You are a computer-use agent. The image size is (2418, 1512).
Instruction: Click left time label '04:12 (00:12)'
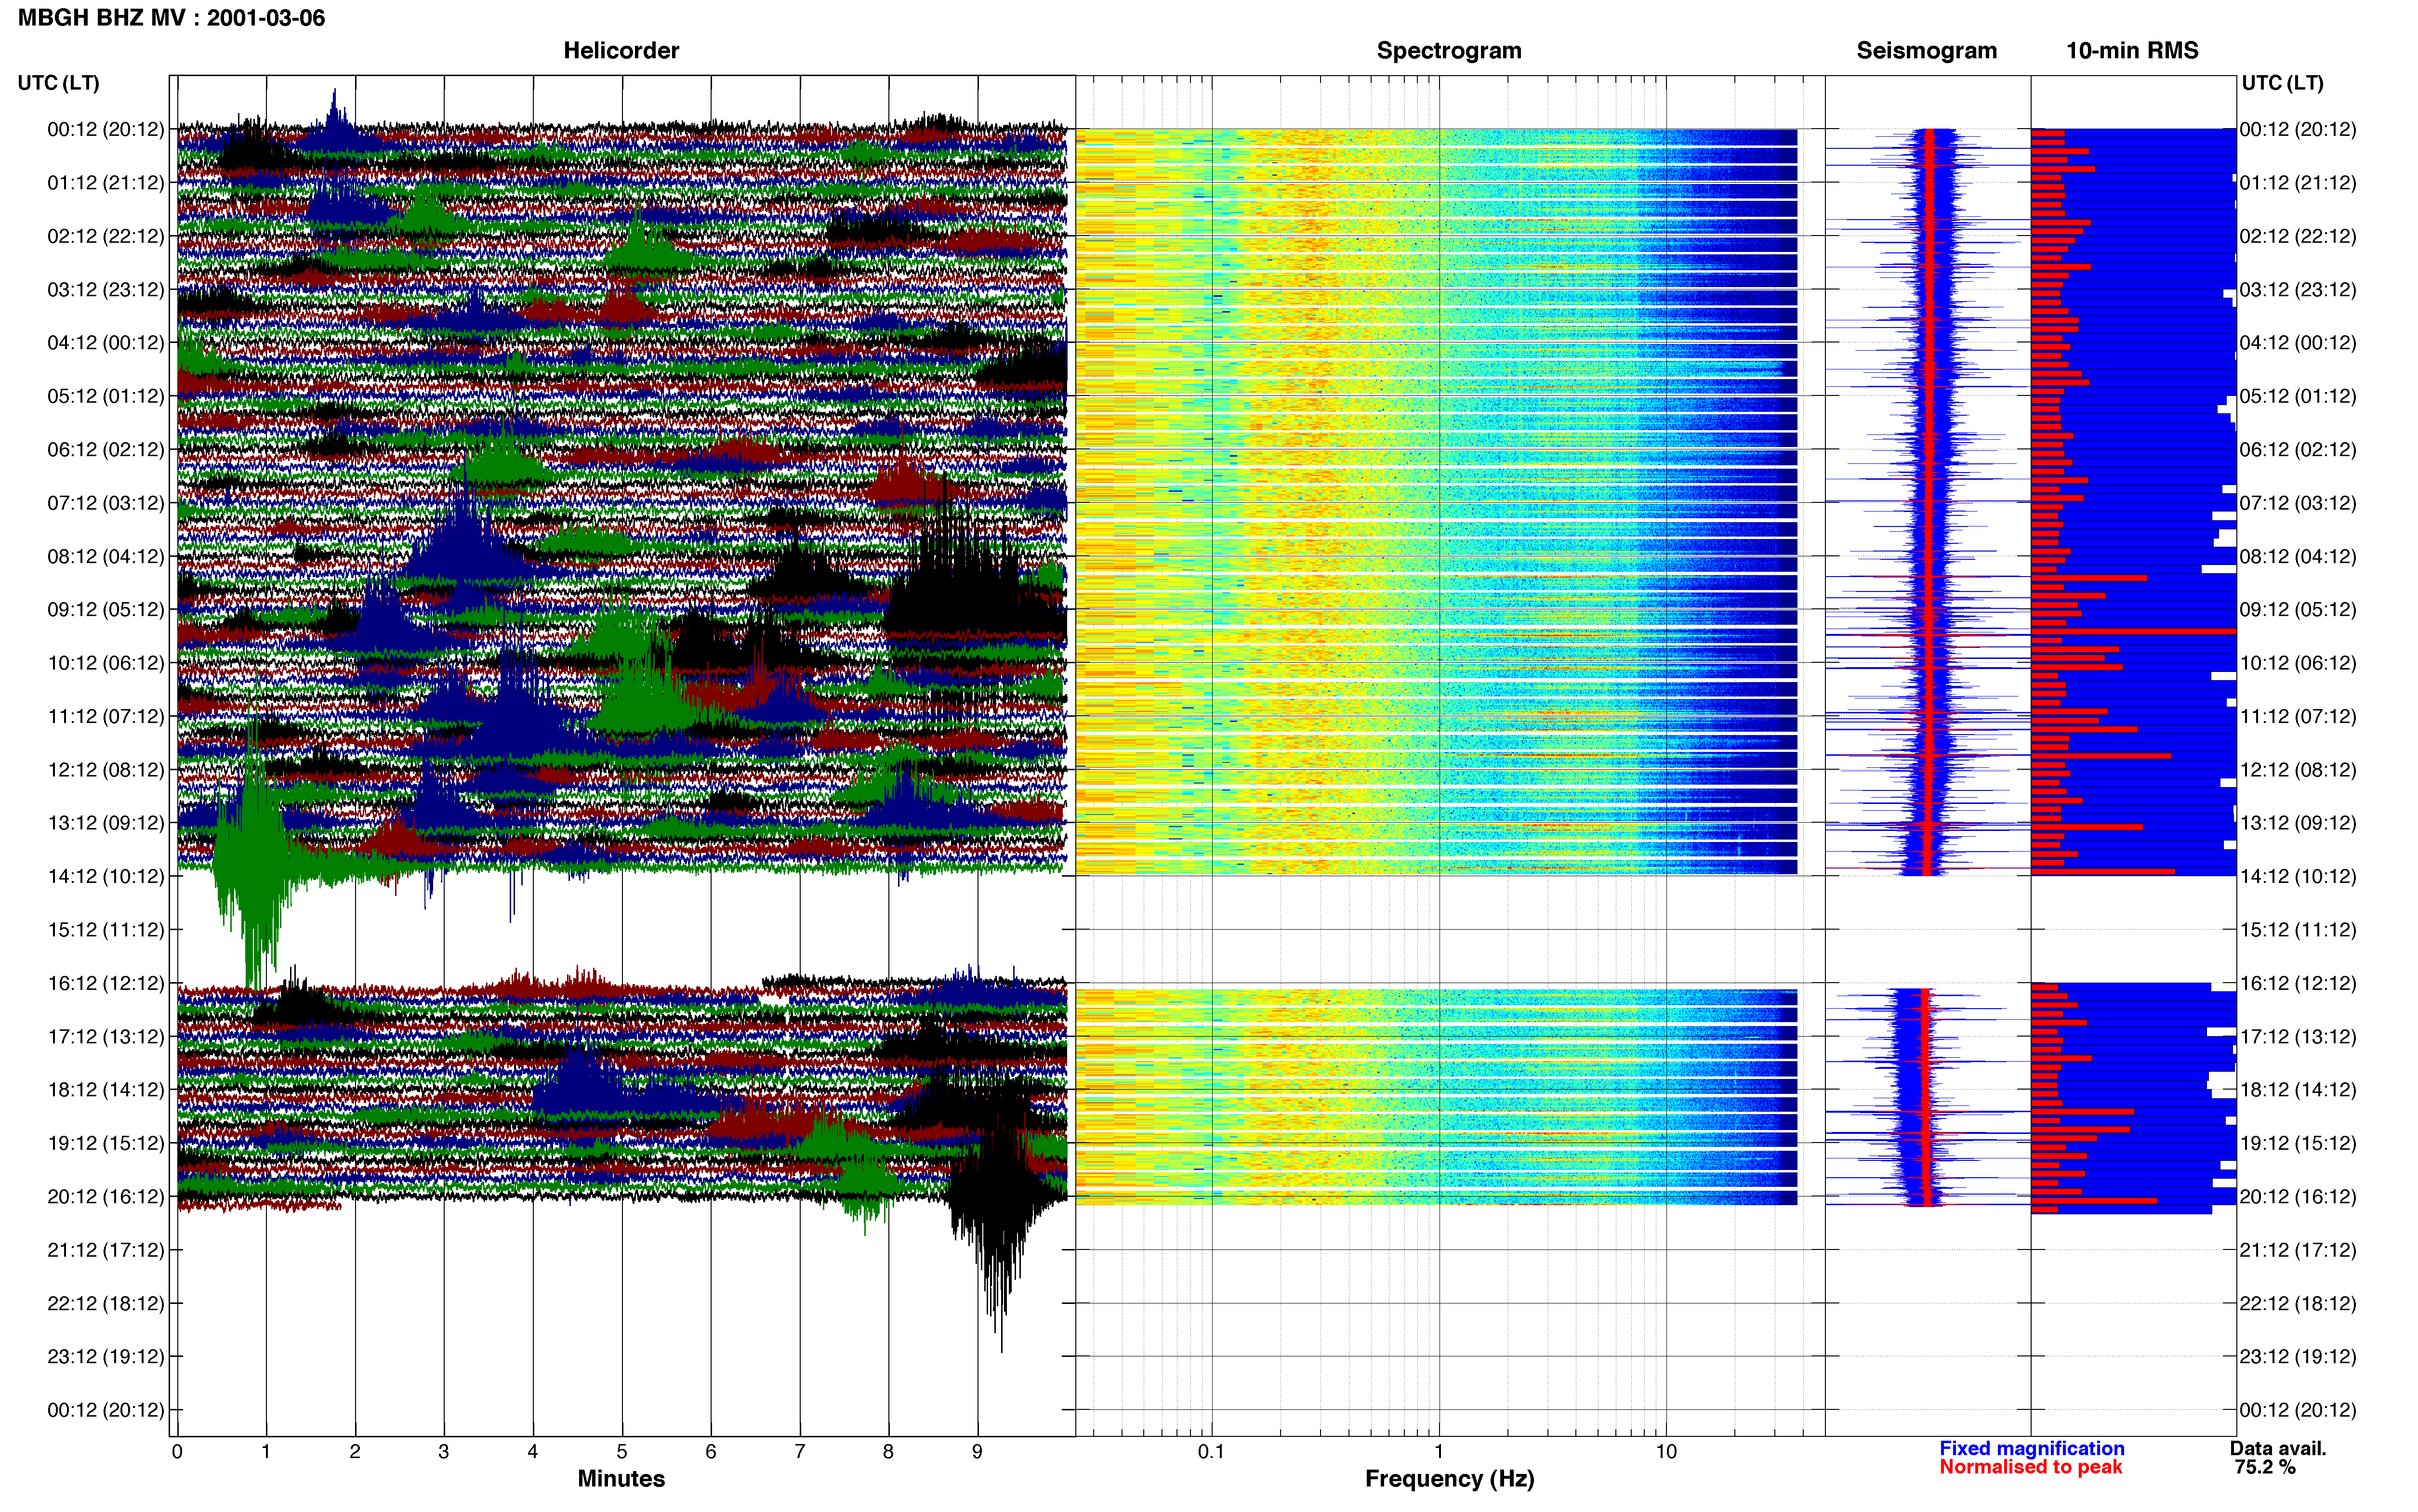(x=106, y=343)
